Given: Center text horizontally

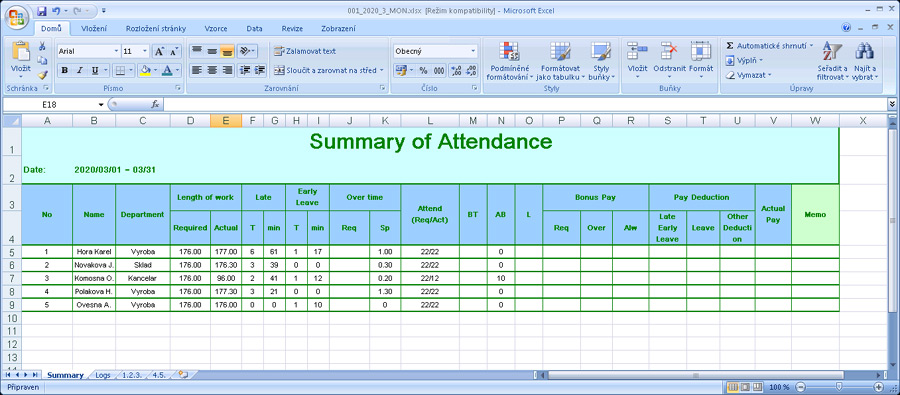Looking at the screenshot, I should 212,70.
